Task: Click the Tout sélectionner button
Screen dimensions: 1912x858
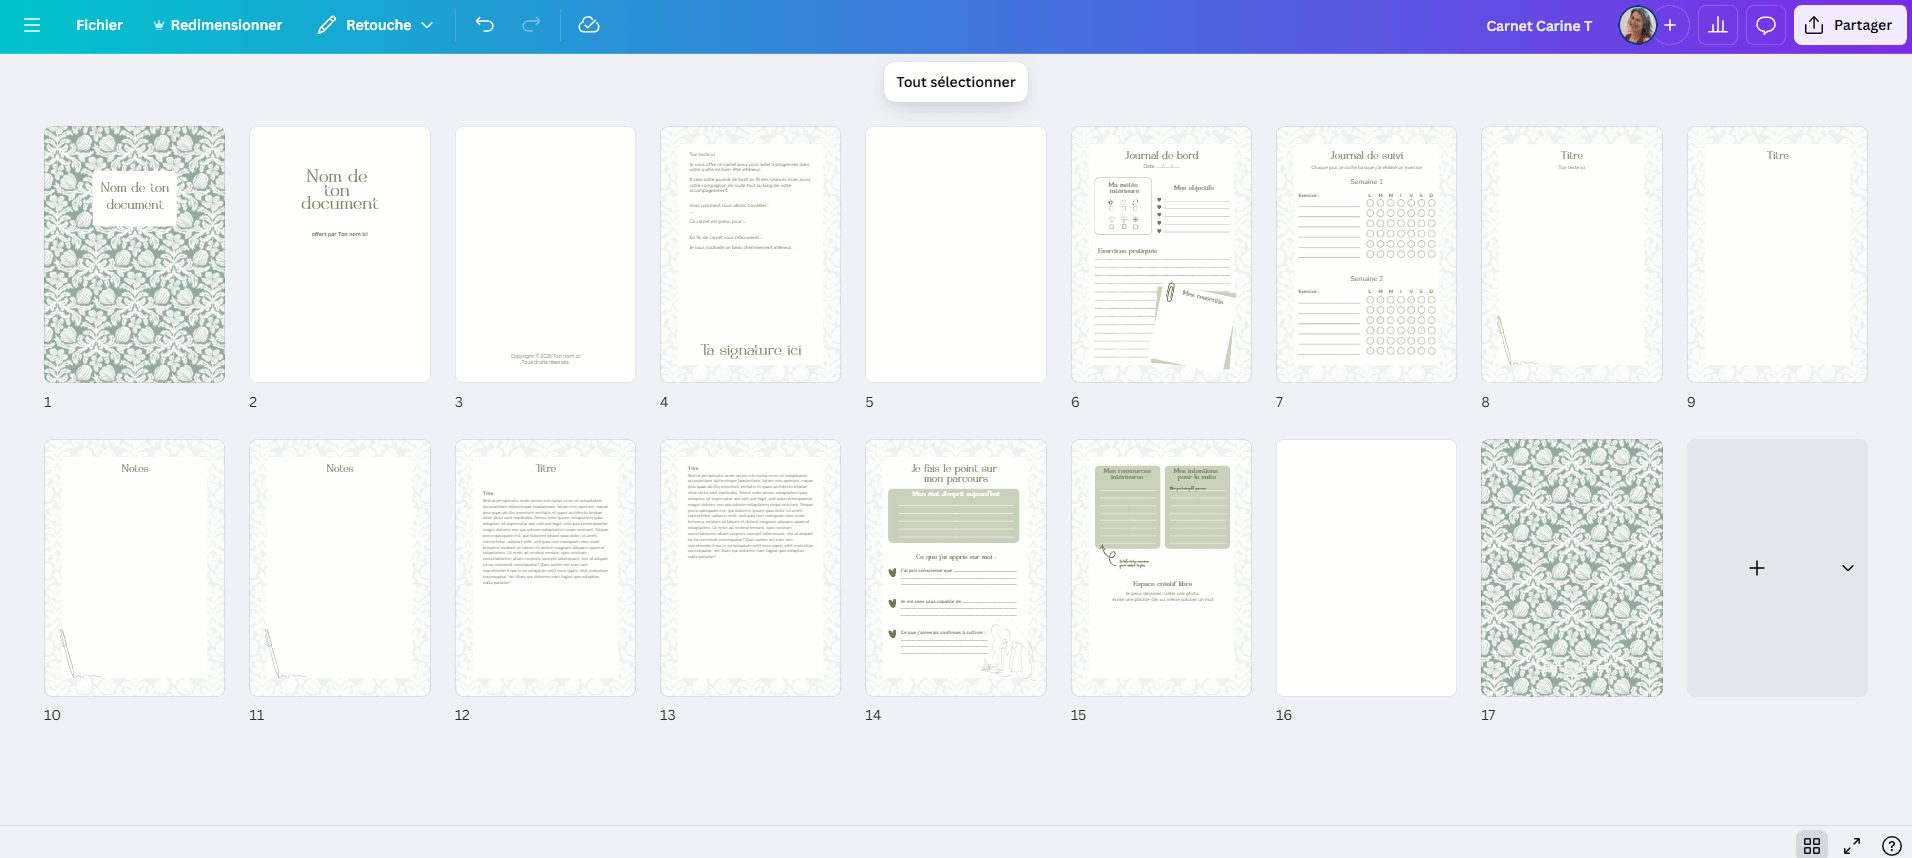Action: click(x=955, y=82)
